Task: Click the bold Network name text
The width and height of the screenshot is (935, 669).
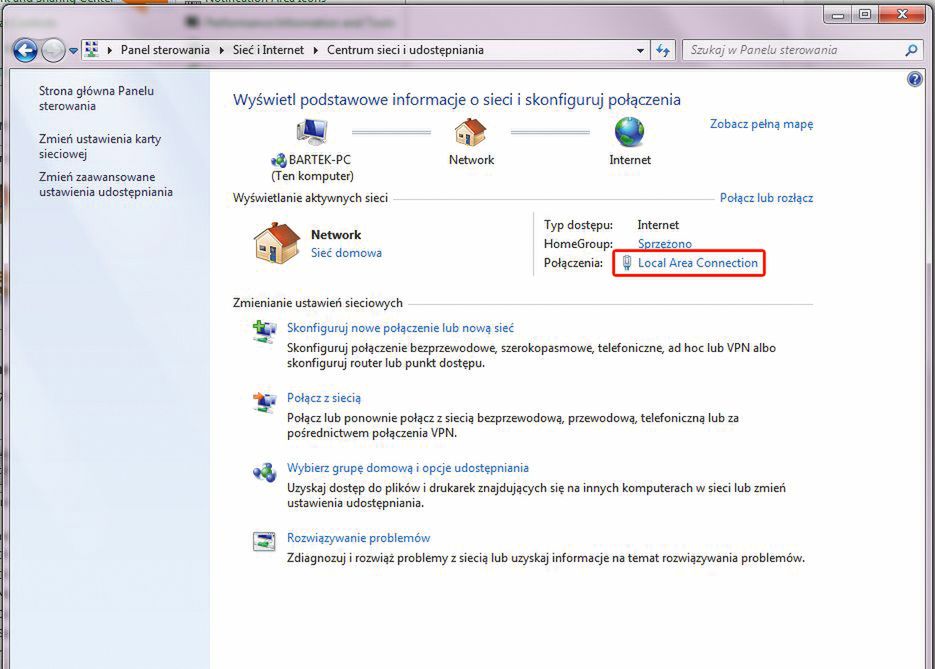Action: click(336, 235)
